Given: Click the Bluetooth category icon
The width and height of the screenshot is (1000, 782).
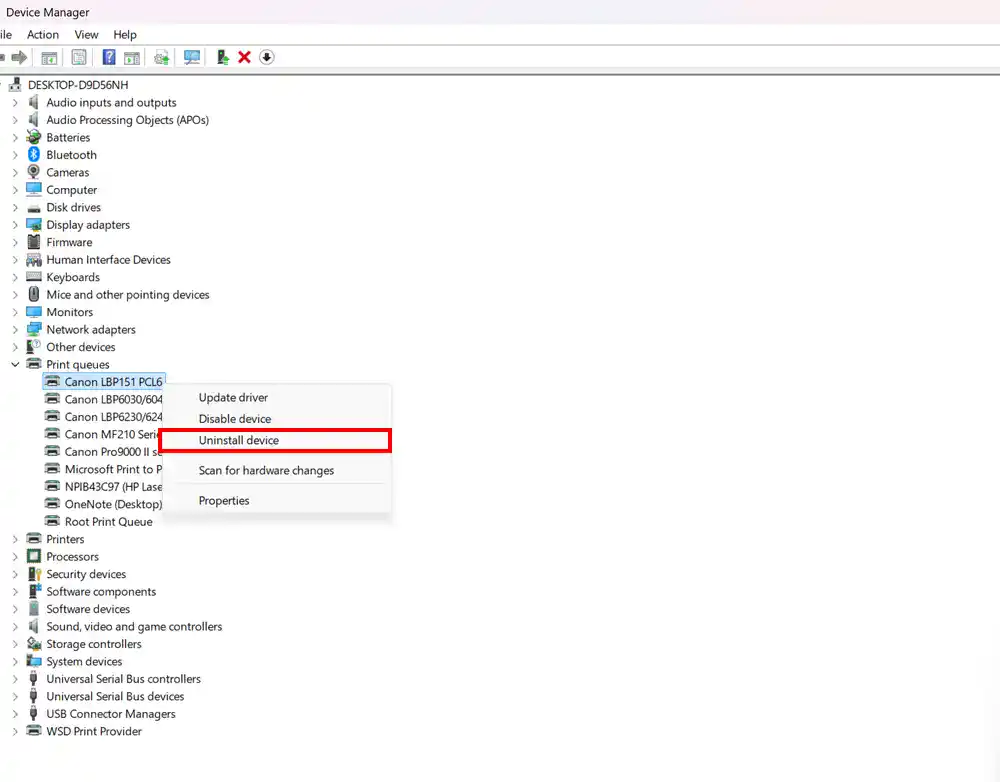Looking at the screenshot, I should point(34,155).
